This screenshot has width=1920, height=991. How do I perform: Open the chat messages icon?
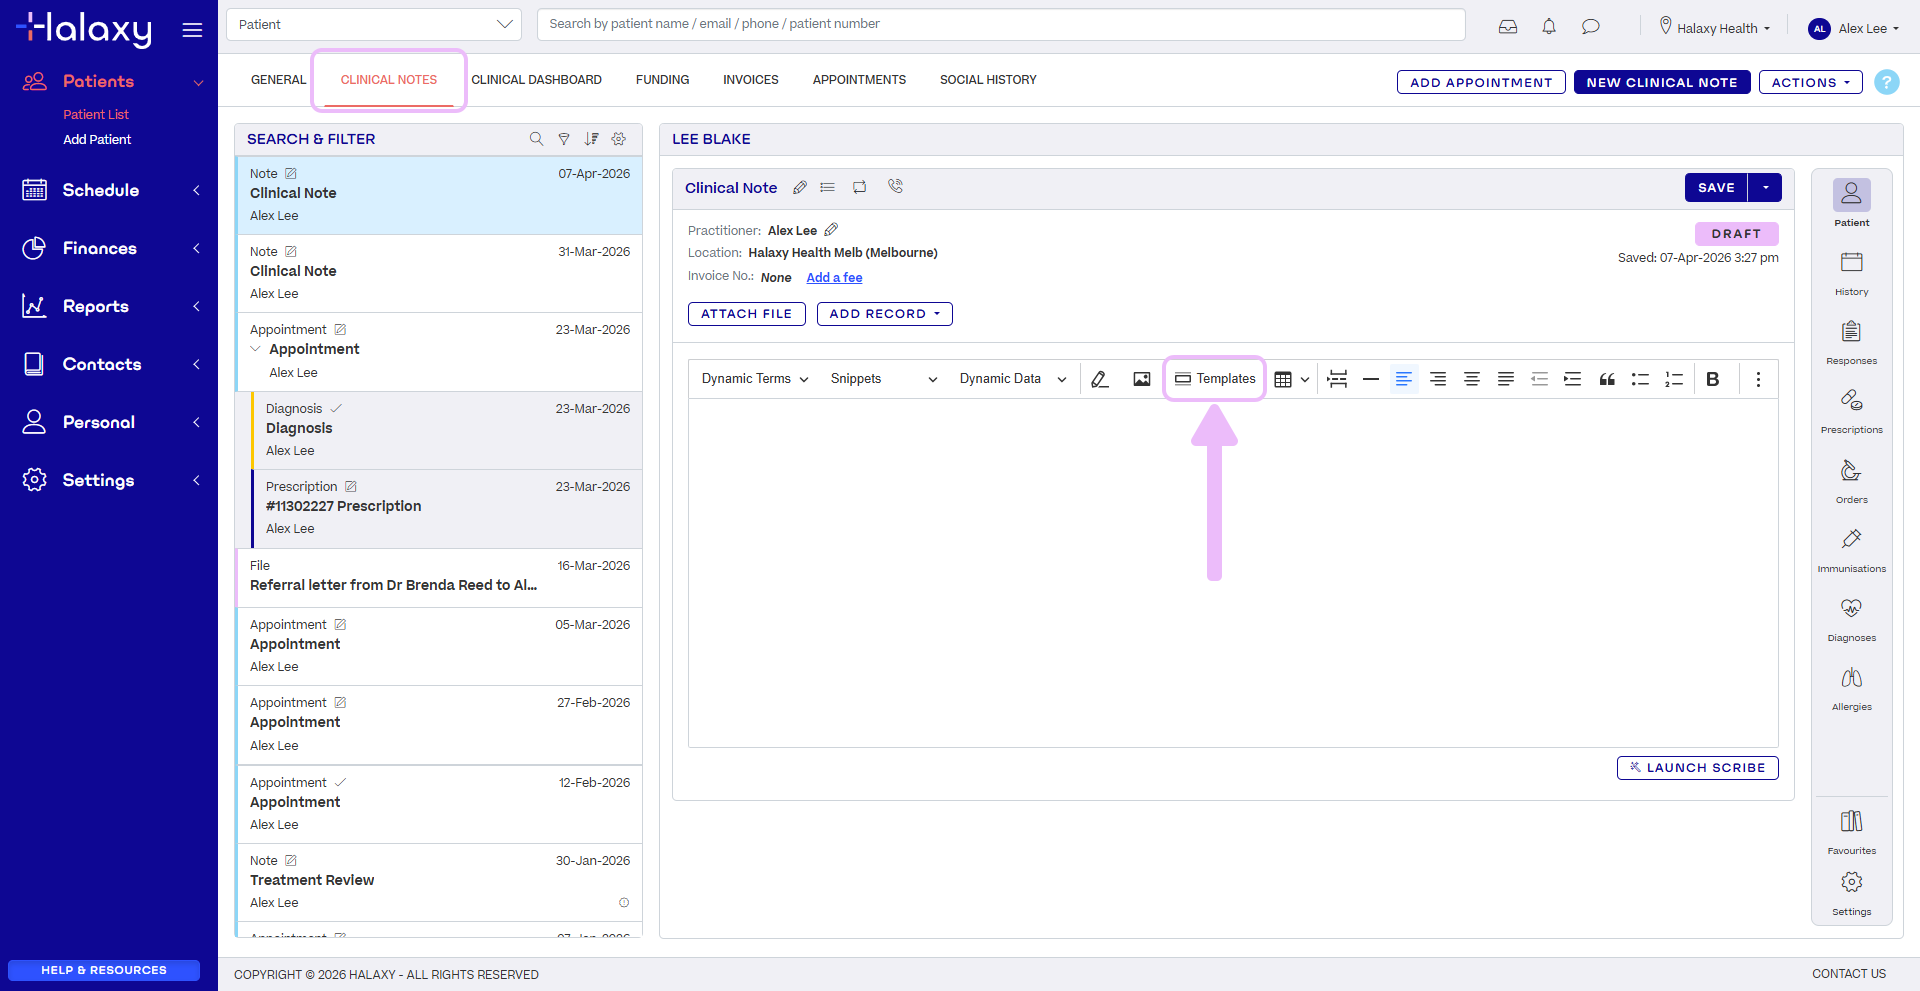[1591, 27]
